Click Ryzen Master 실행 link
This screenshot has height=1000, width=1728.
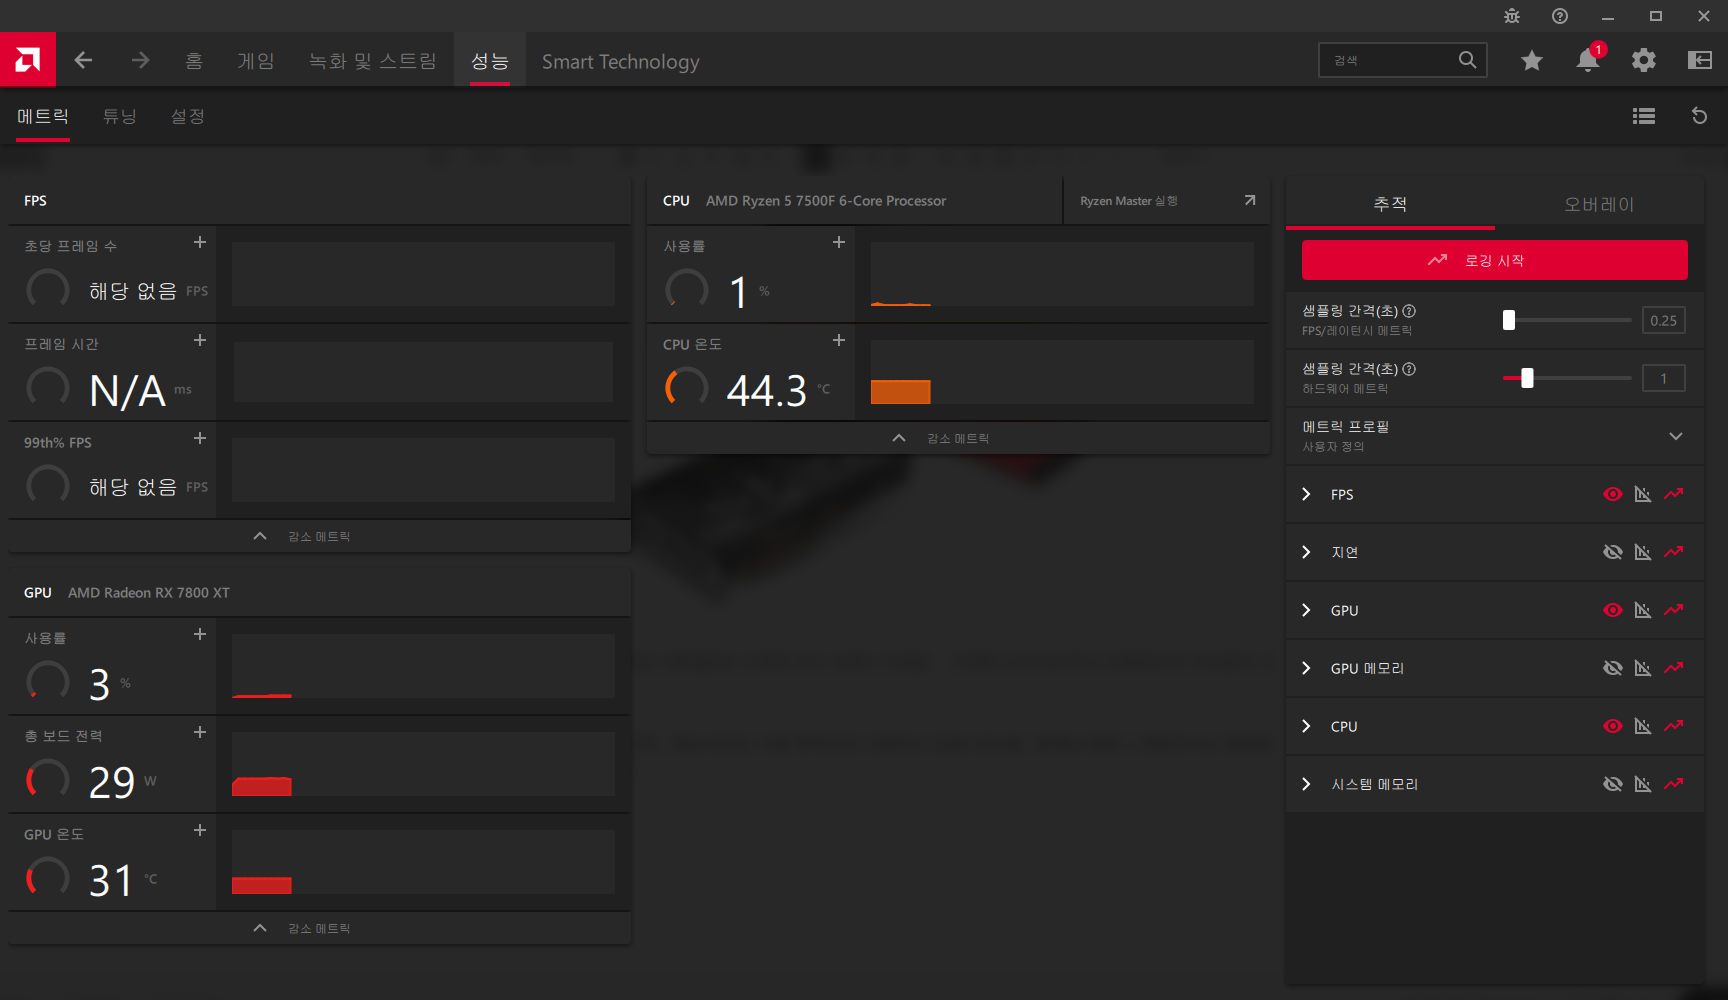click(1129, 201)
